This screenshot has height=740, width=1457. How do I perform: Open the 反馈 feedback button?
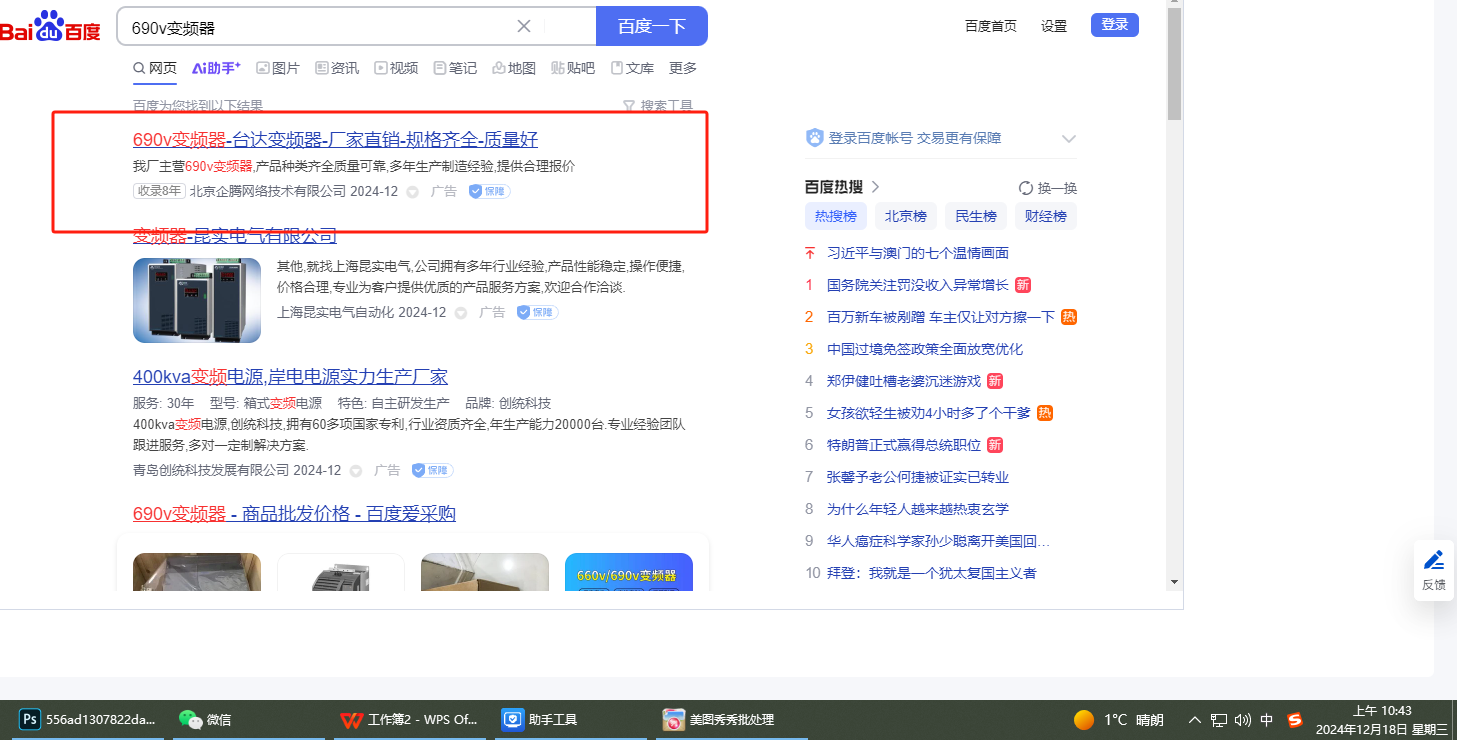coord(1434,570)
